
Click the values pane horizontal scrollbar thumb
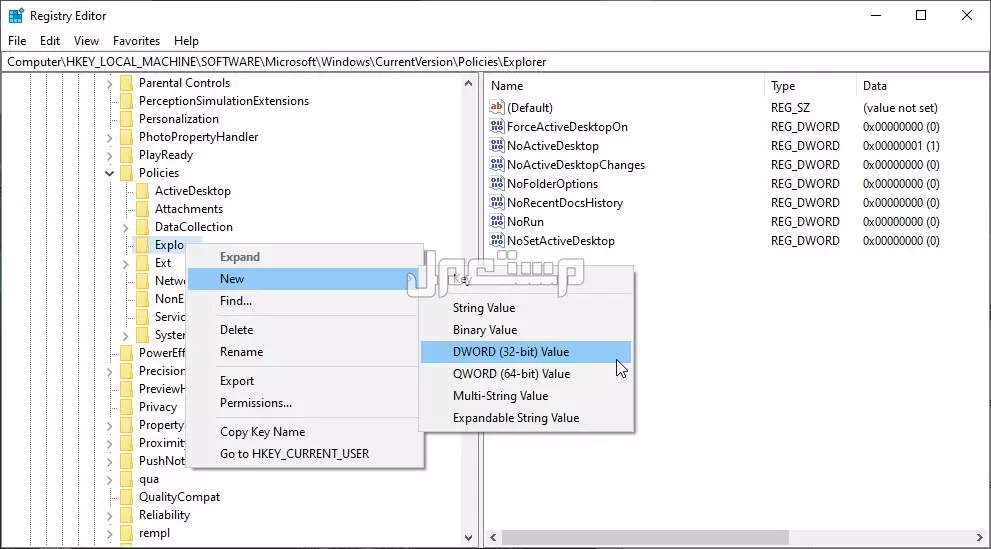(x=645, y=538)
